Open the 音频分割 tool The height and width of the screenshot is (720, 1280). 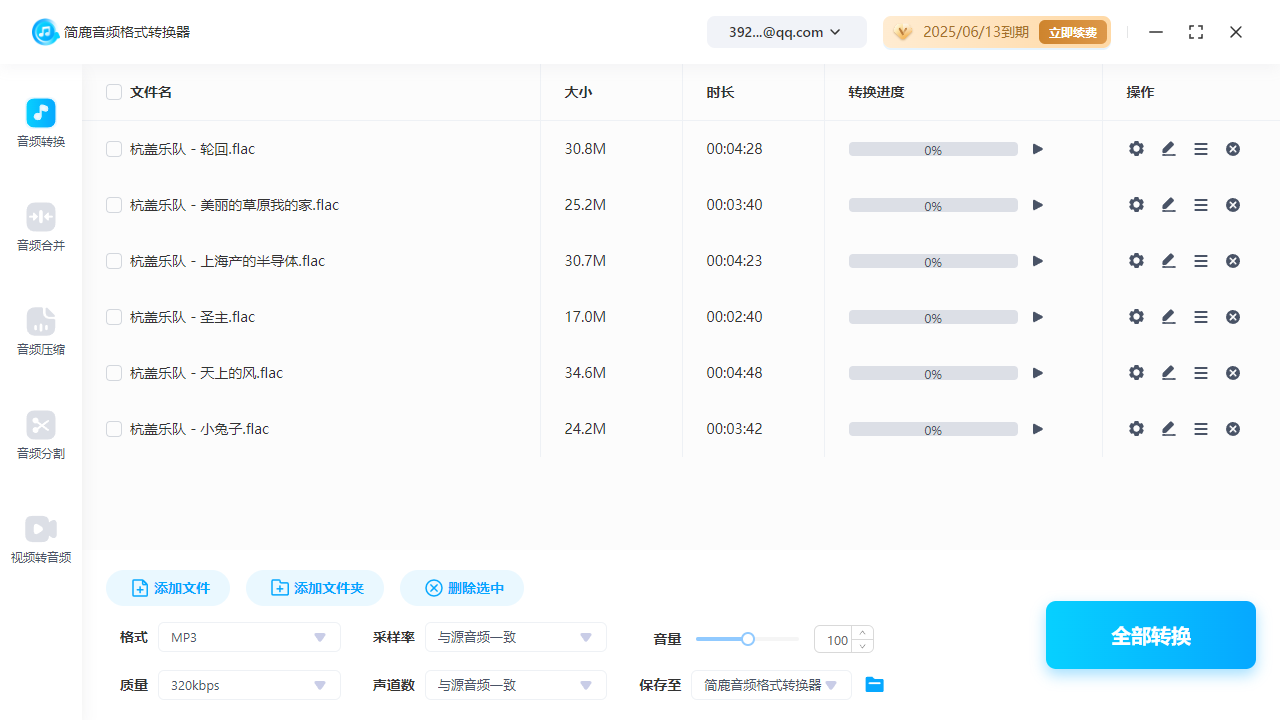[41, 435]
